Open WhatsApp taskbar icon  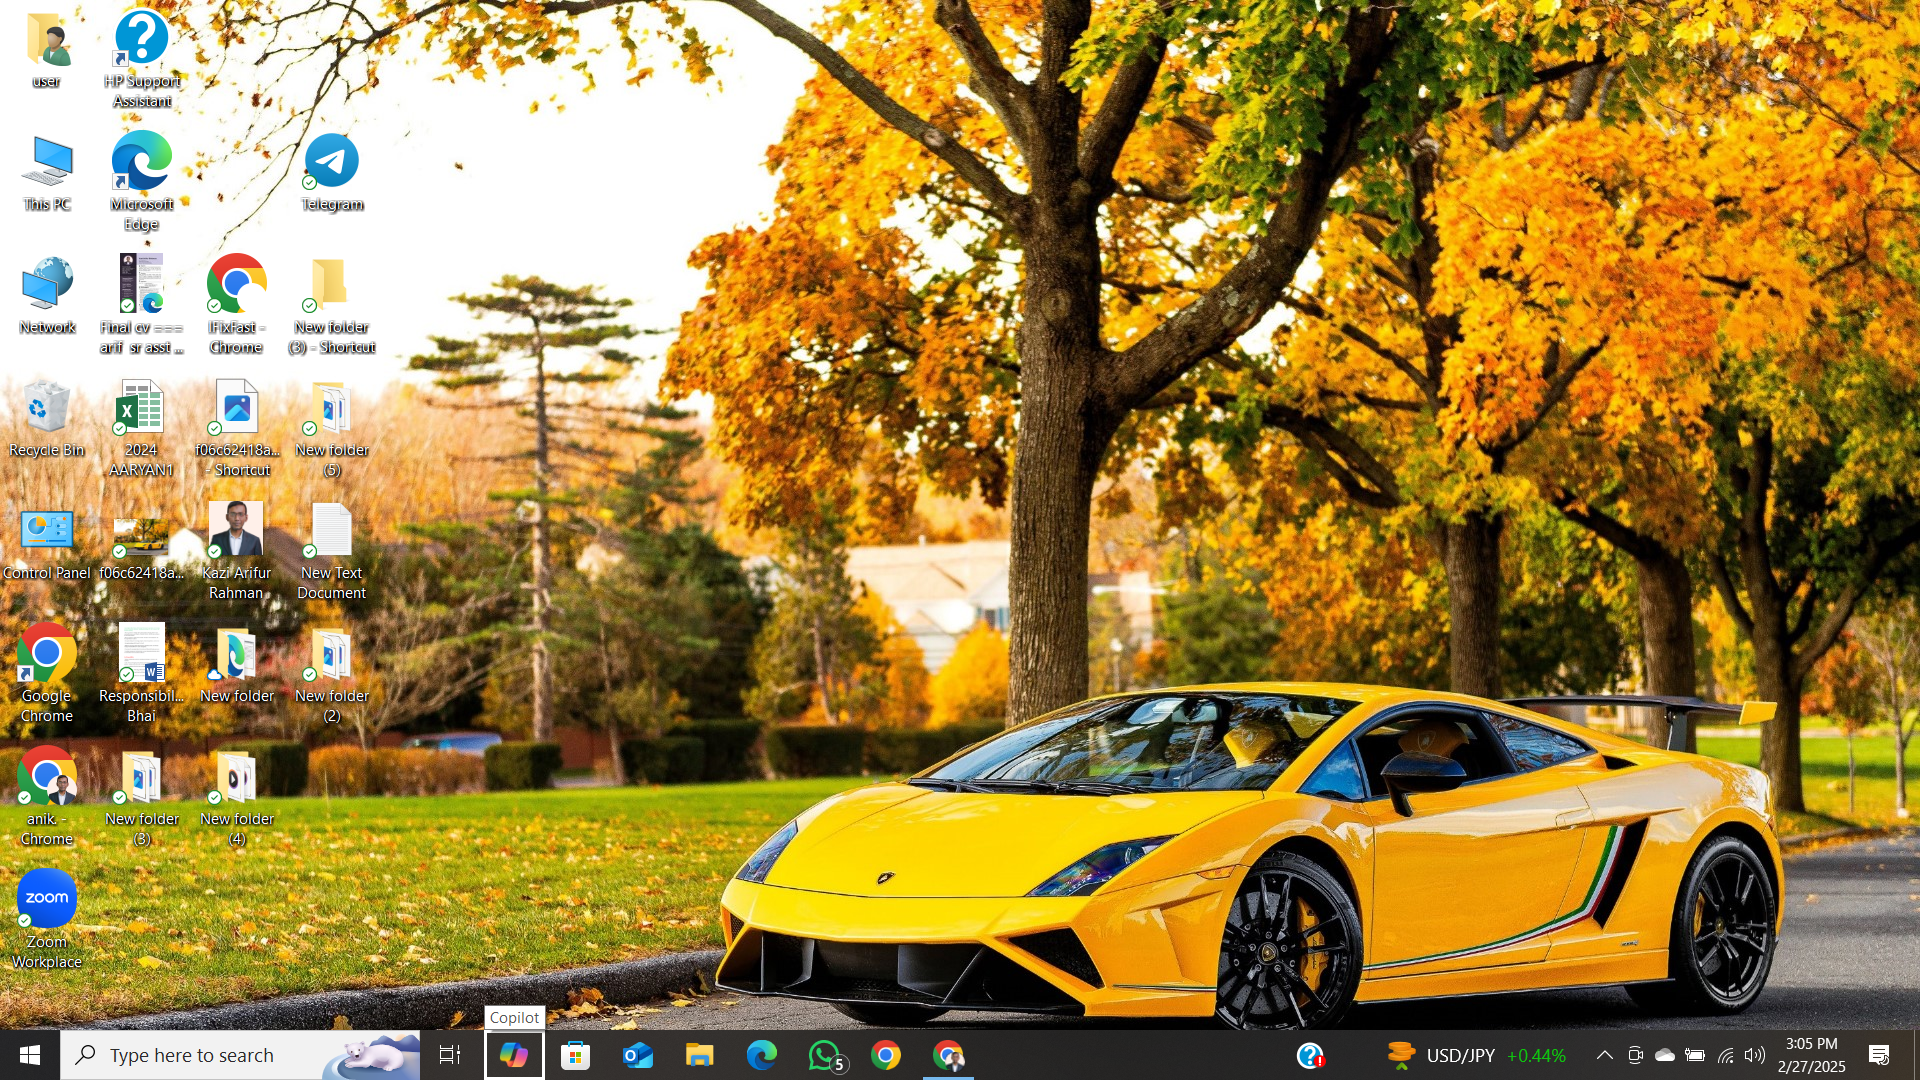click(826, 1056)
